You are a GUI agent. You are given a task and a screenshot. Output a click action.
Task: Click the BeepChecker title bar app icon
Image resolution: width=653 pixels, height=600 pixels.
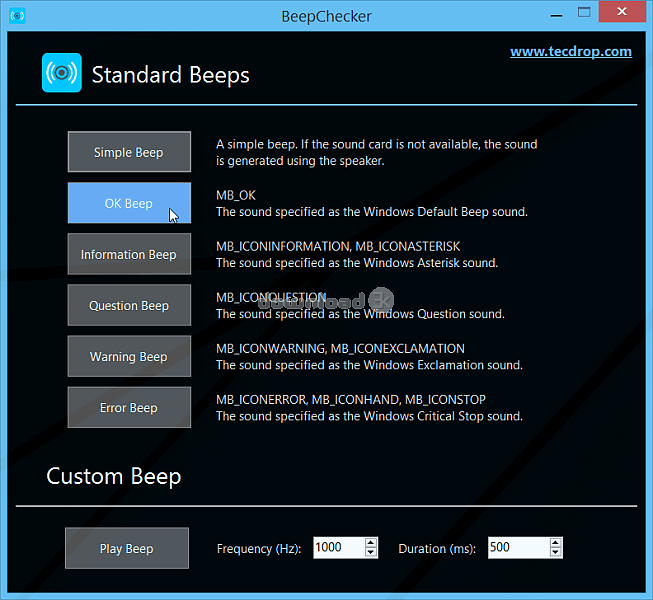(x=16, y=15)
